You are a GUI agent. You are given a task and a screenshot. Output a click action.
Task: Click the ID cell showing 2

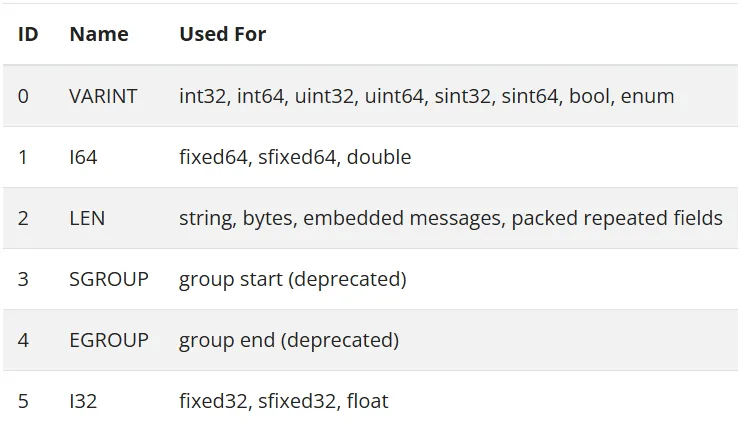tap(23, 218)
